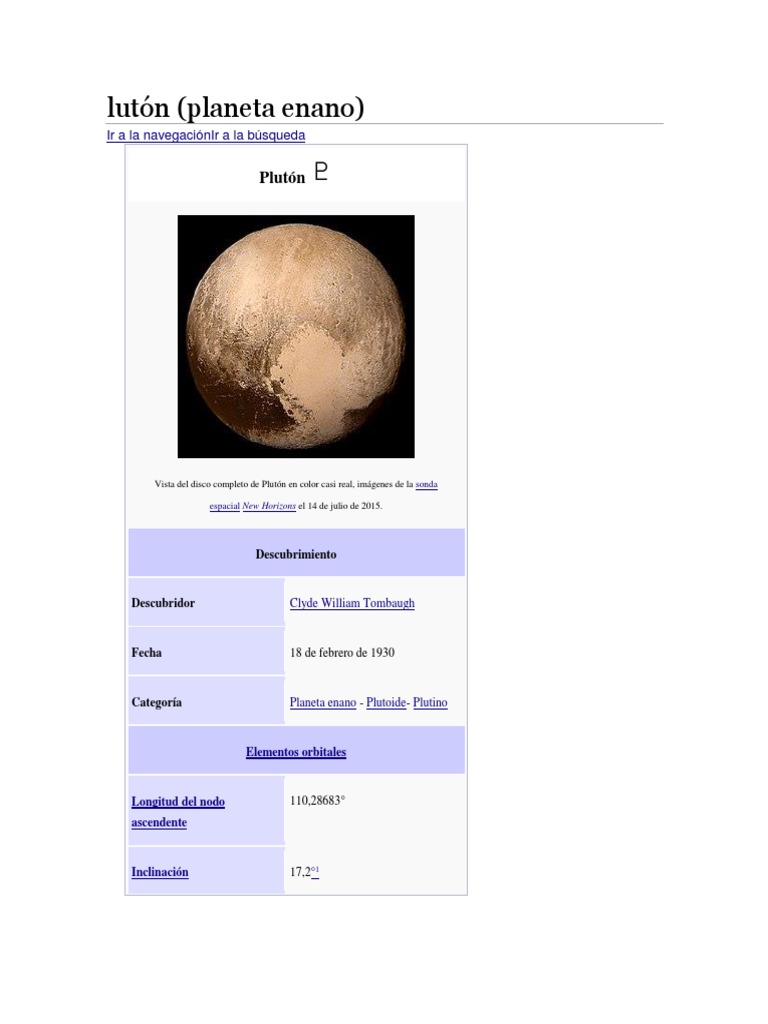Click the 'Ir a la navegación' link

coord(159,135)
